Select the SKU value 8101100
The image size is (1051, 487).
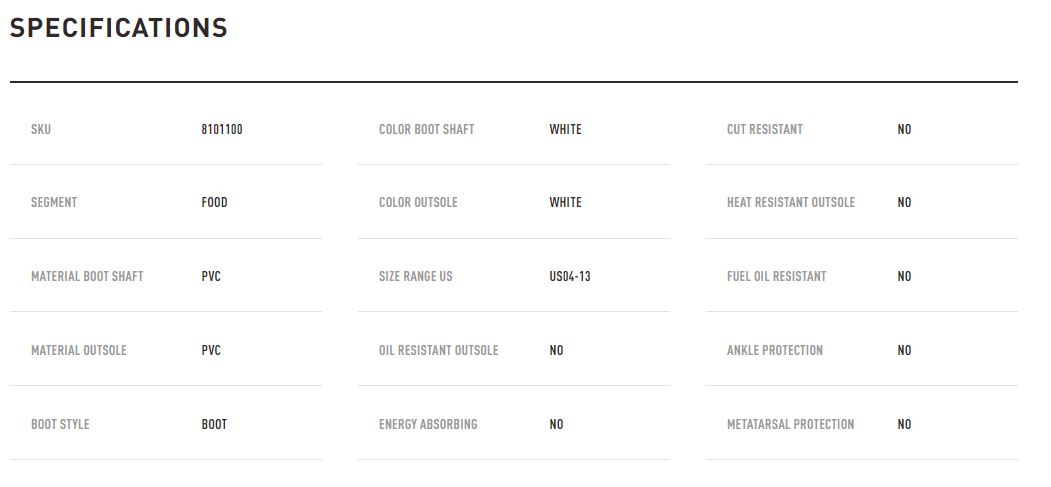point(222,129)
